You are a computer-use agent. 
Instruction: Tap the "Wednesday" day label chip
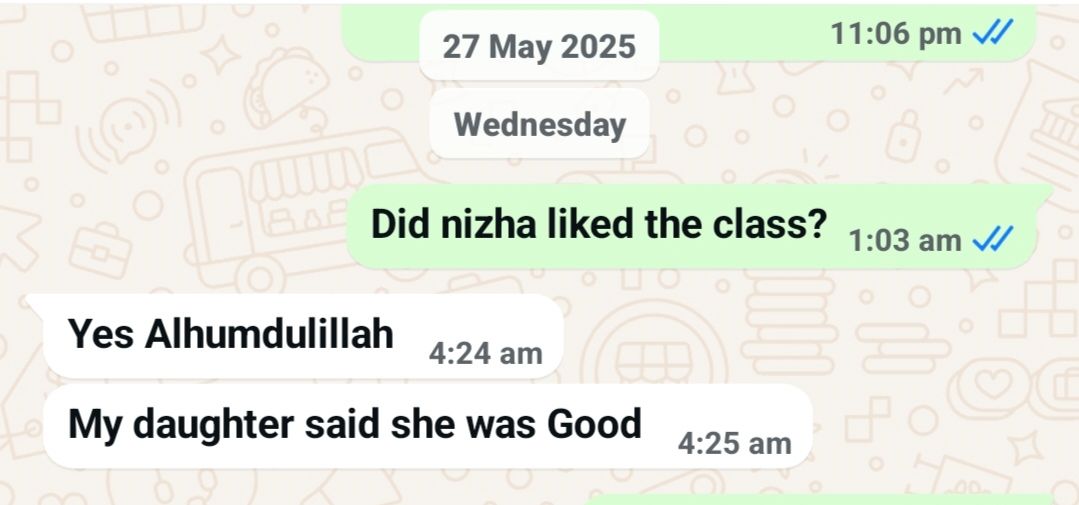tap(540, 125)
